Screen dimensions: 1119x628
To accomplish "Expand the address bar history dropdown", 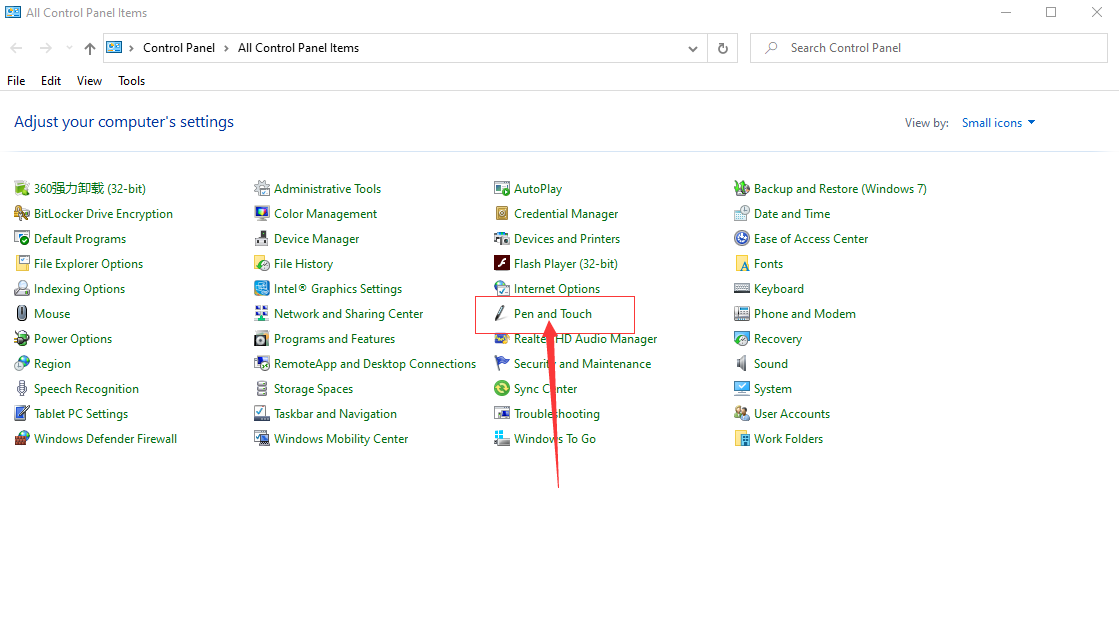I will tap(692, 49).
